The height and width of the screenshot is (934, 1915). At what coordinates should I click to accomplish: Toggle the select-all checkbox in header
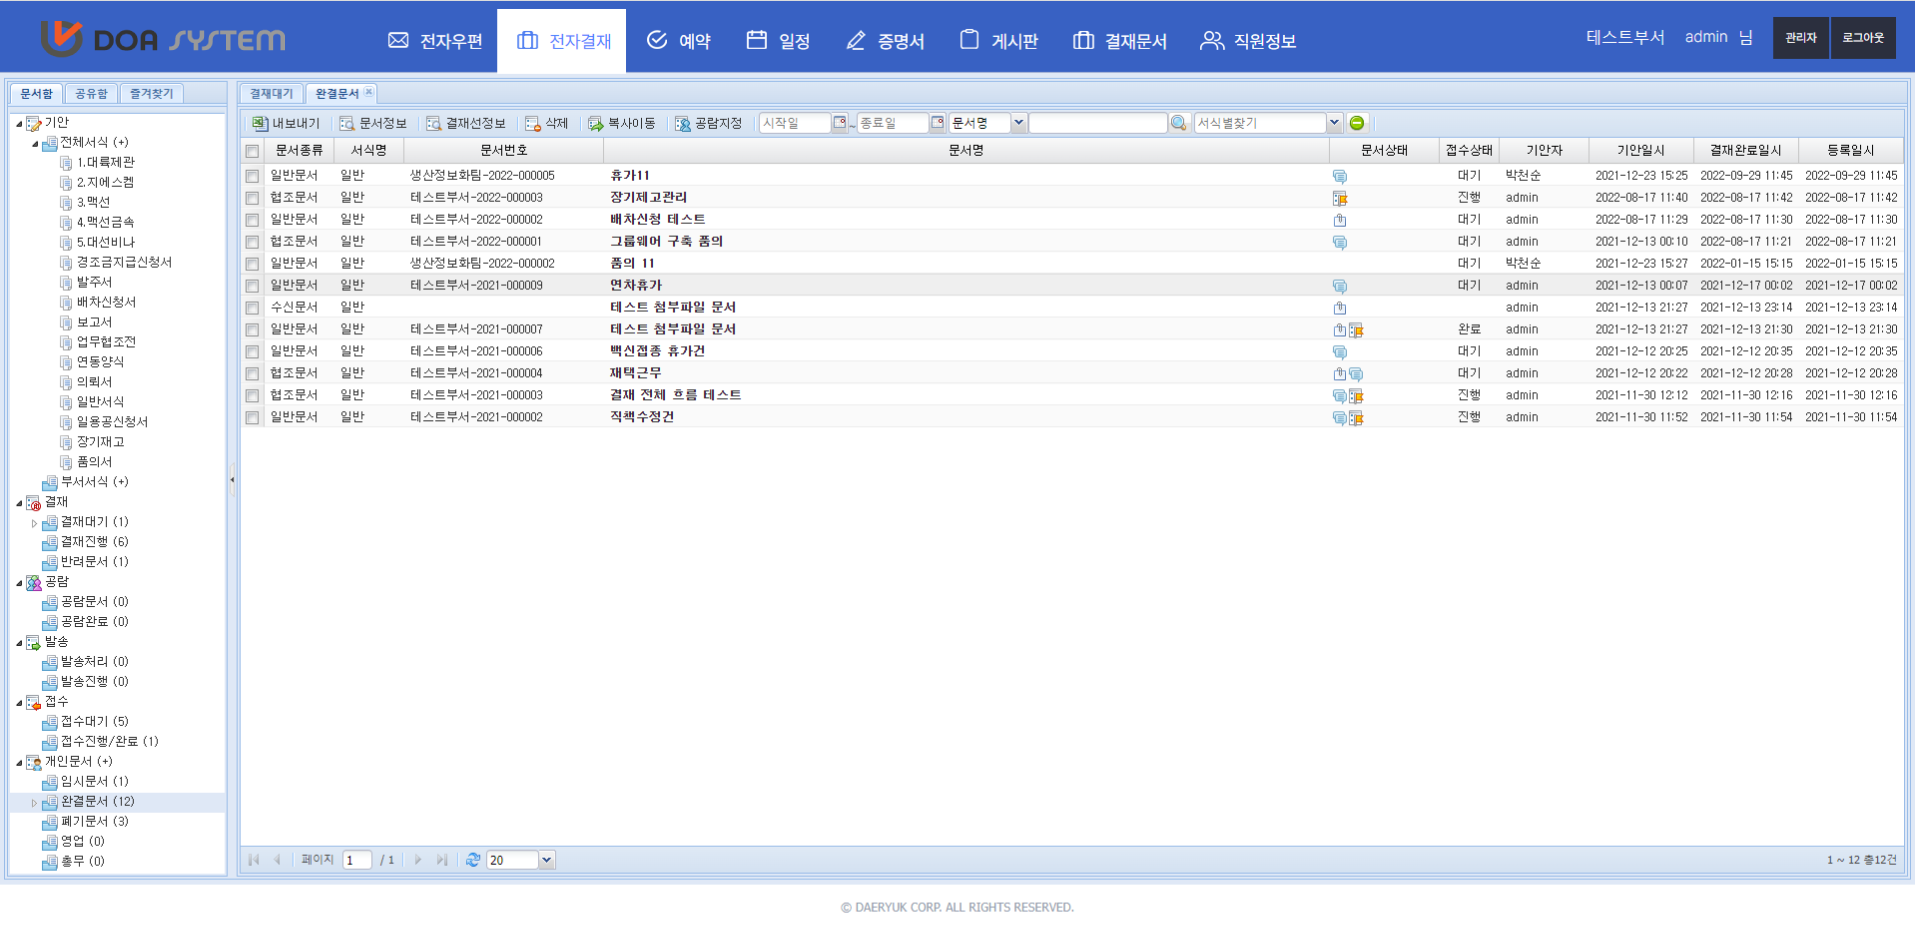252,151
